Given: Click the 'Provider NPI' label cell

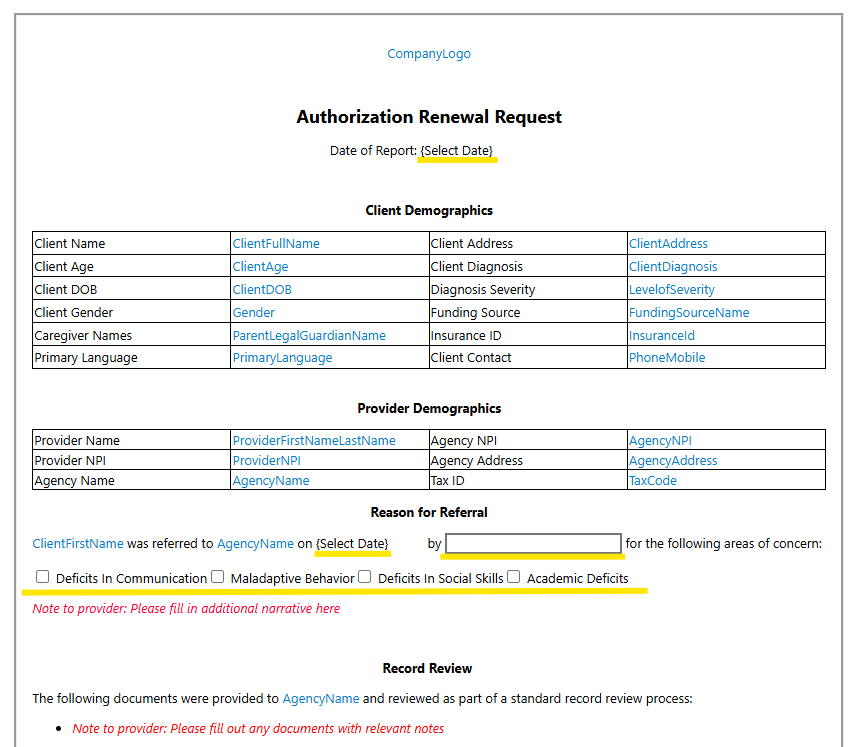Looking at the screenshot, I should tap(132, 461).
